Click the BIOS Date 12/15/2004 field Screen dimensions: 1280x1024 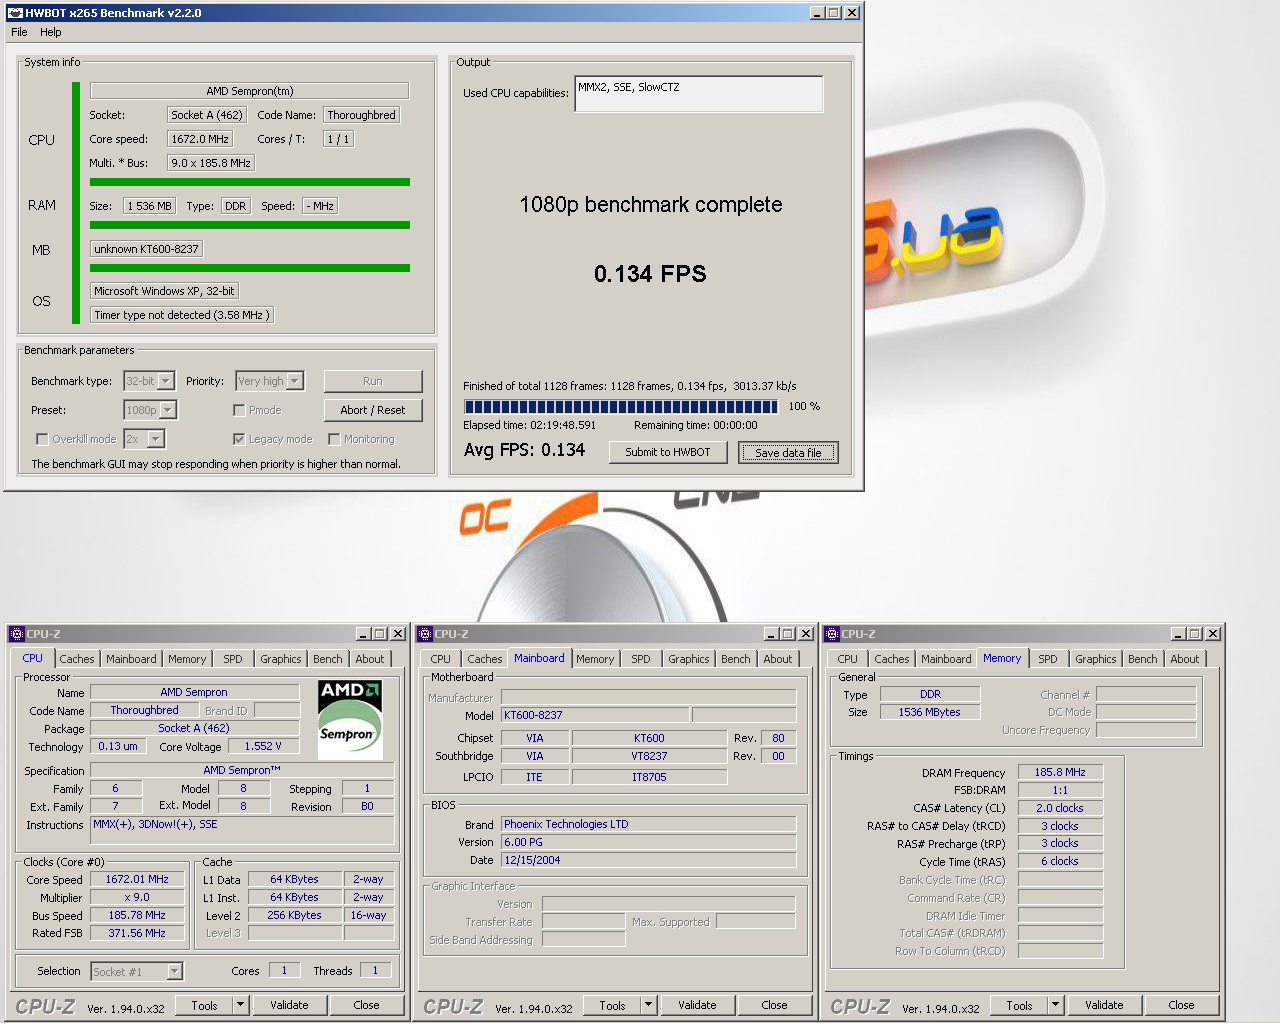pyautogui.click(x=648, y=860)
